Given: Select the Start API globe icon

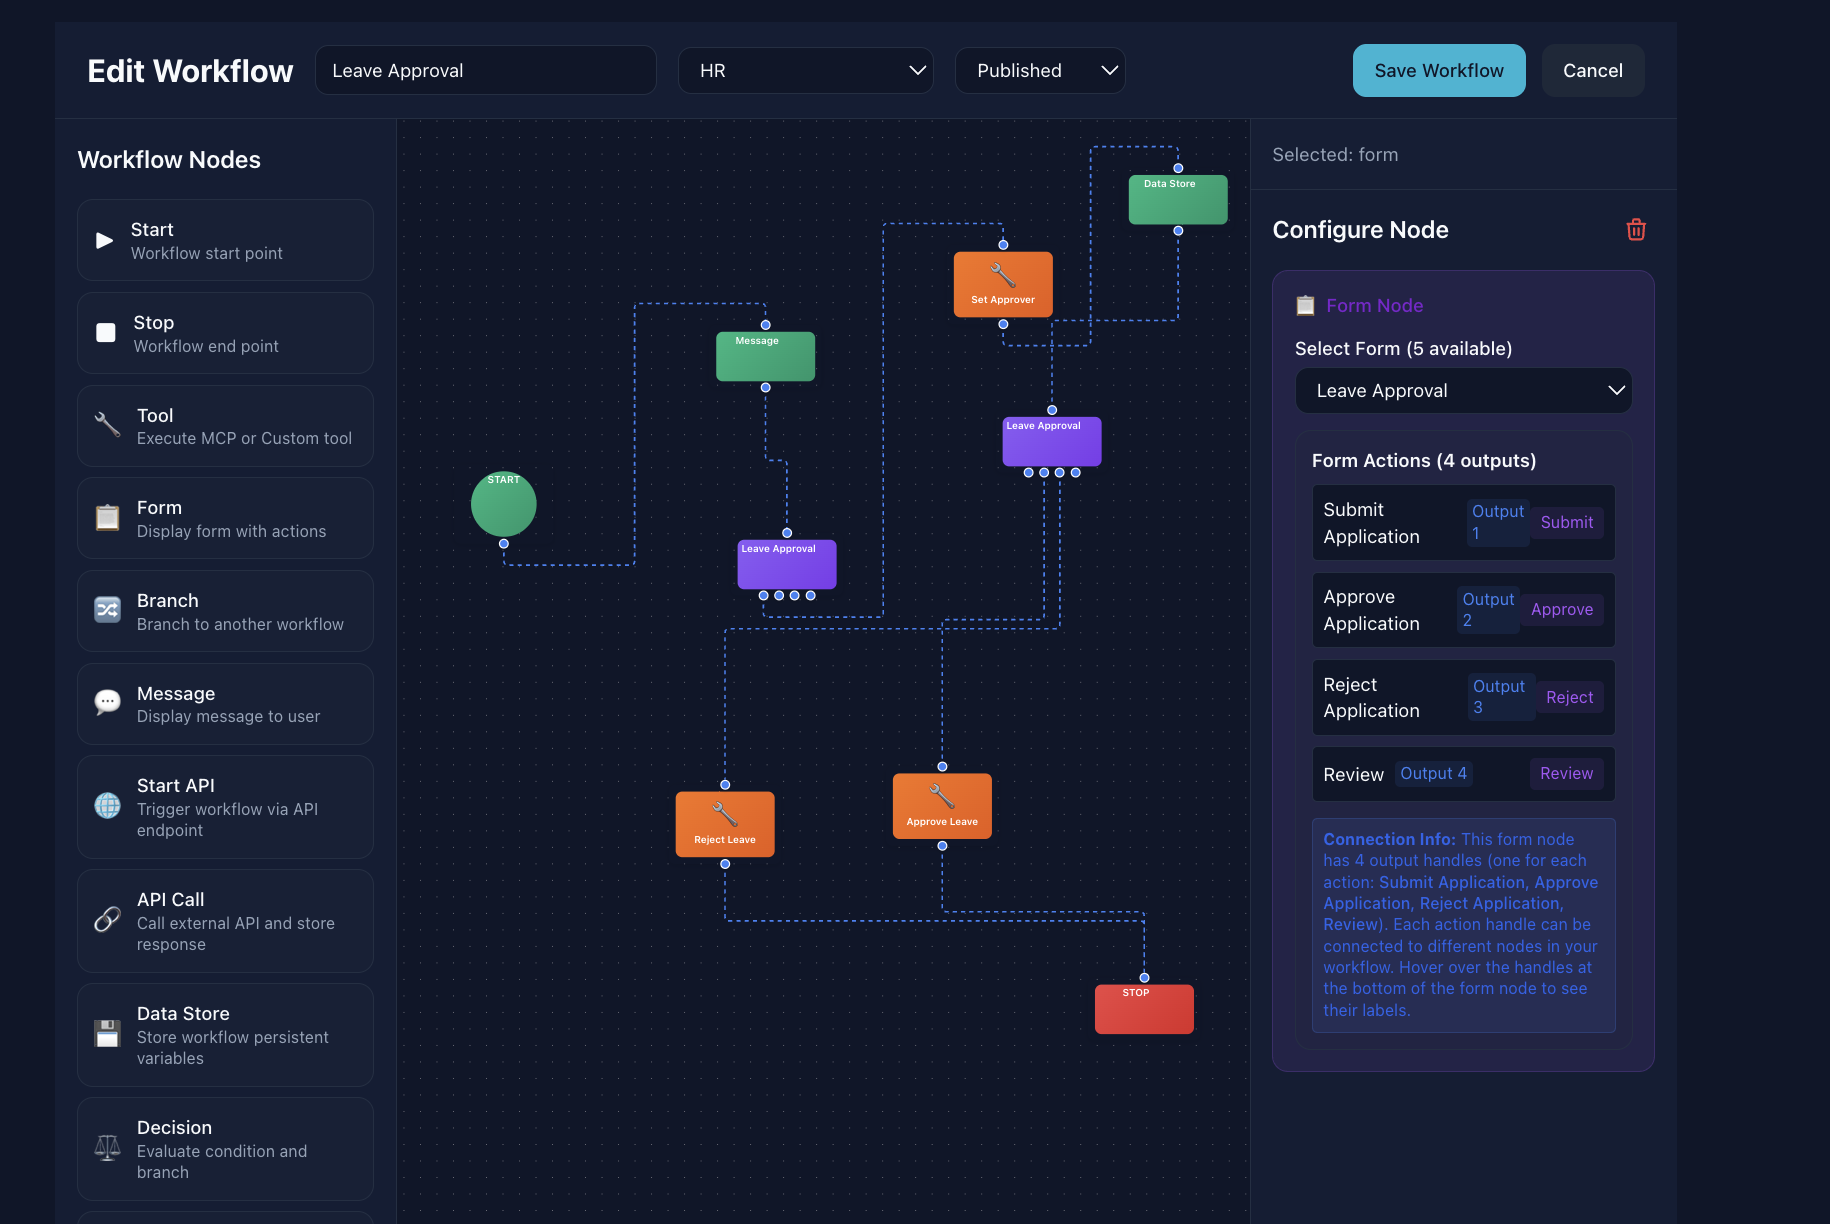Looking at the screenshot, I should [106, 806].
